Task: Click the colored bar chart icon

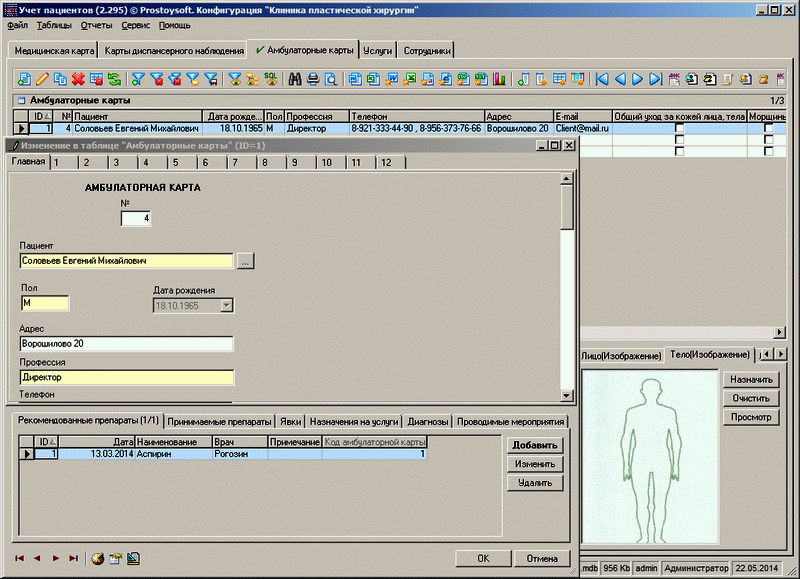Action: 499,79
